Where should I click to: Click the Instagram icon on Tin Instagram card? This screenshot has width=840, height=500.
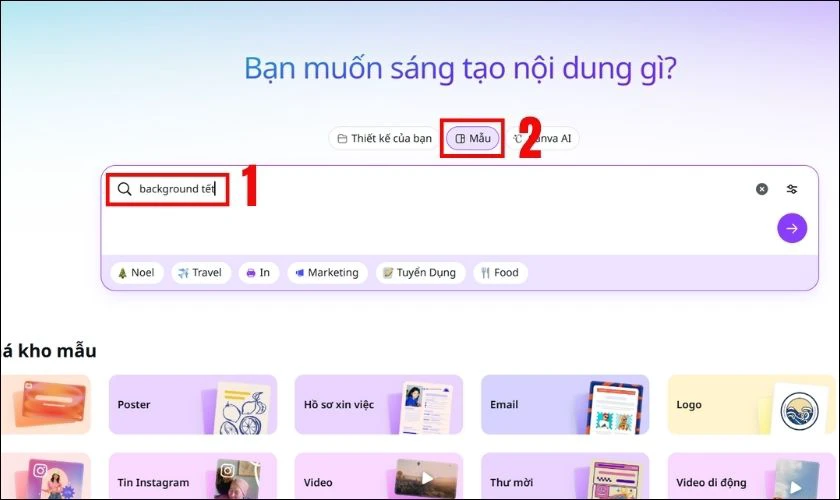coord(228,471)
